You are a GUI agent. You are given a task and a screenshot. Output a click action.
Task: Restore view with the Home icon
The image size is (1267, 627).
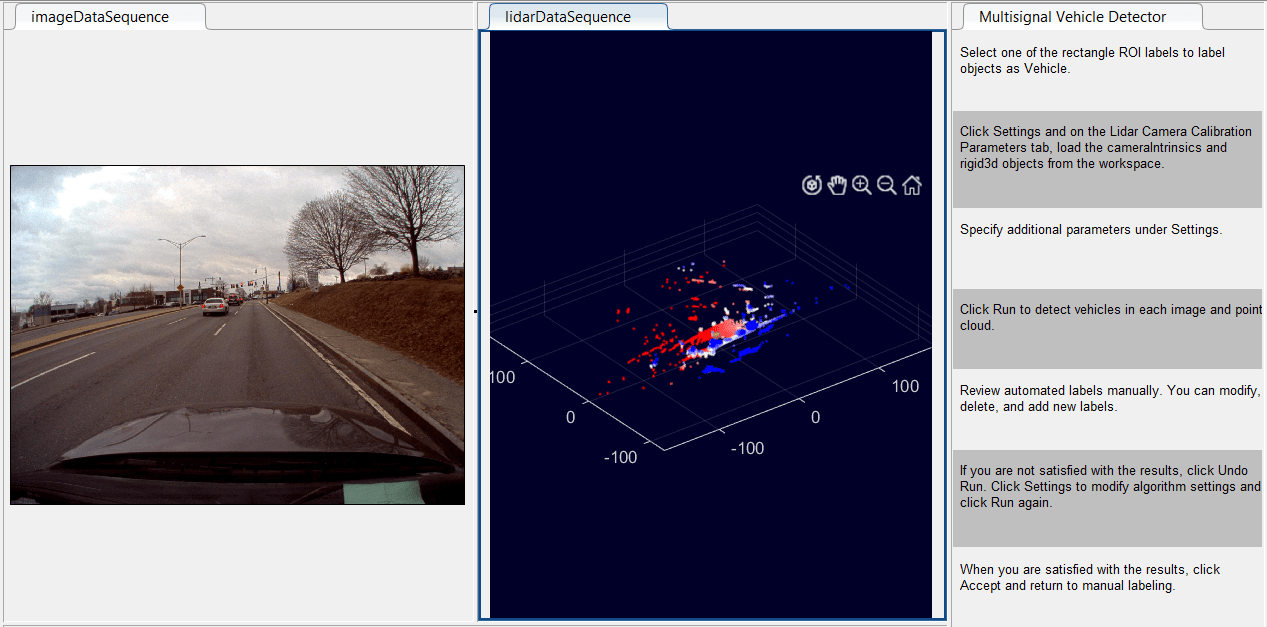911,185
